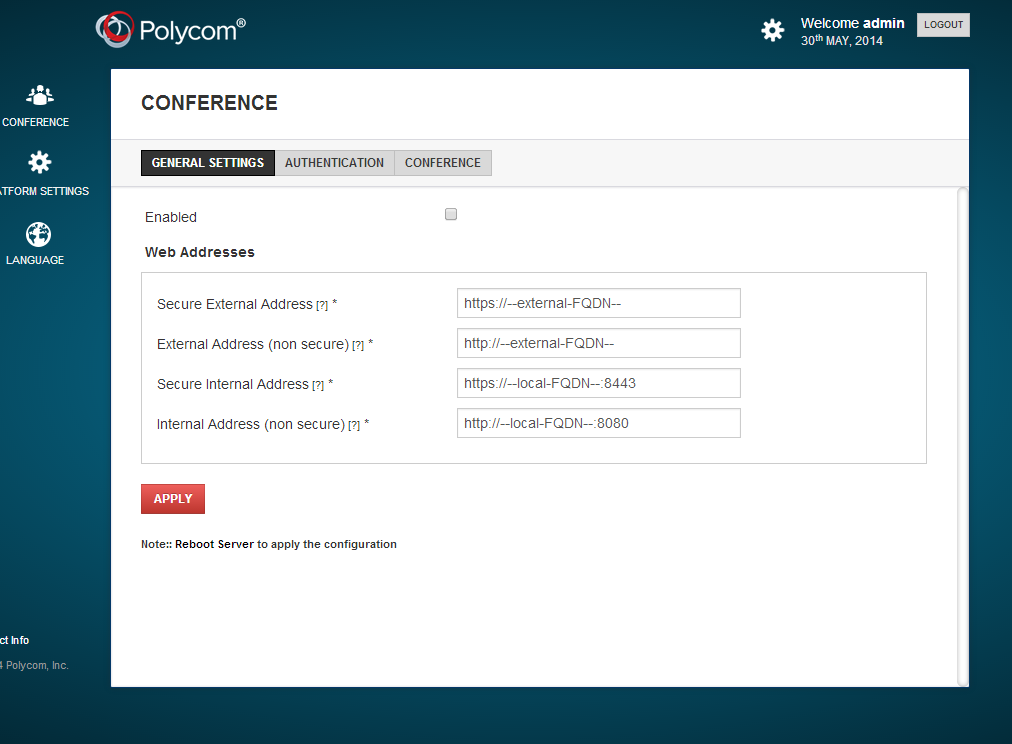1012x744 pixels.
Task: Click the External Address (non secure) field
Action: [598, 343]
